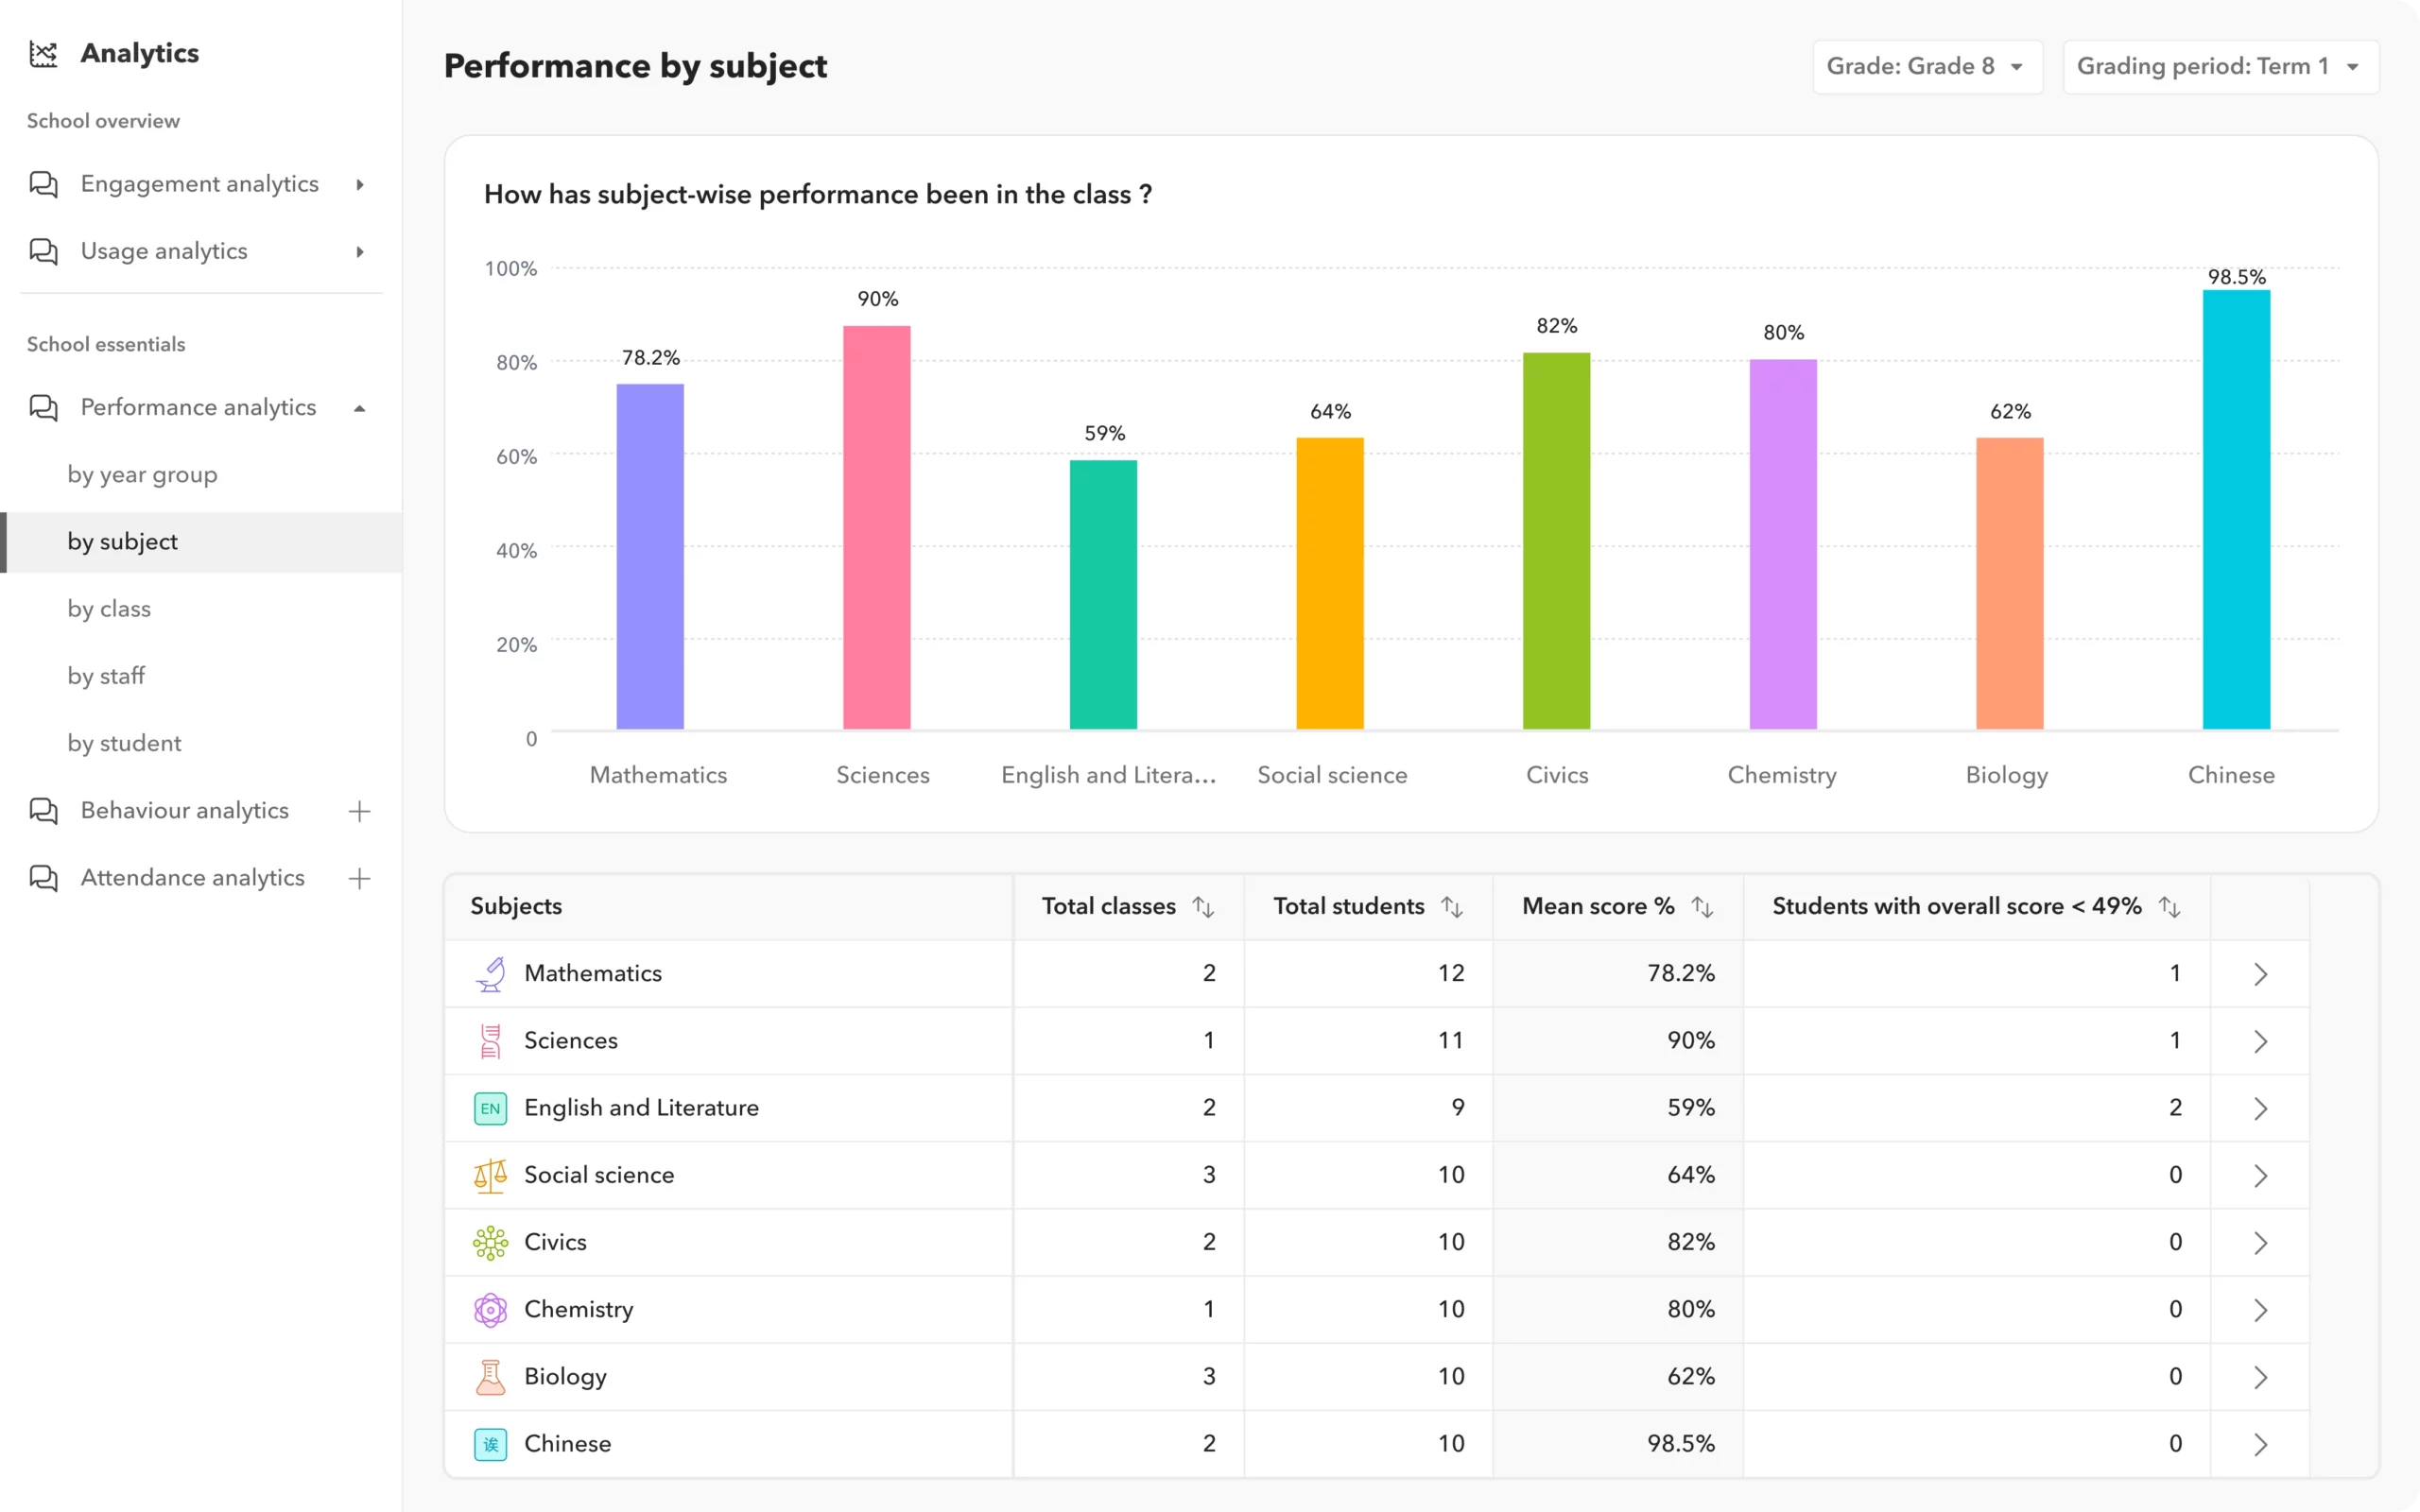This screenshot has width=2420, height=1512.
Task: Click the Chemistry subject icon
Action: click(x=488, y=1308)
